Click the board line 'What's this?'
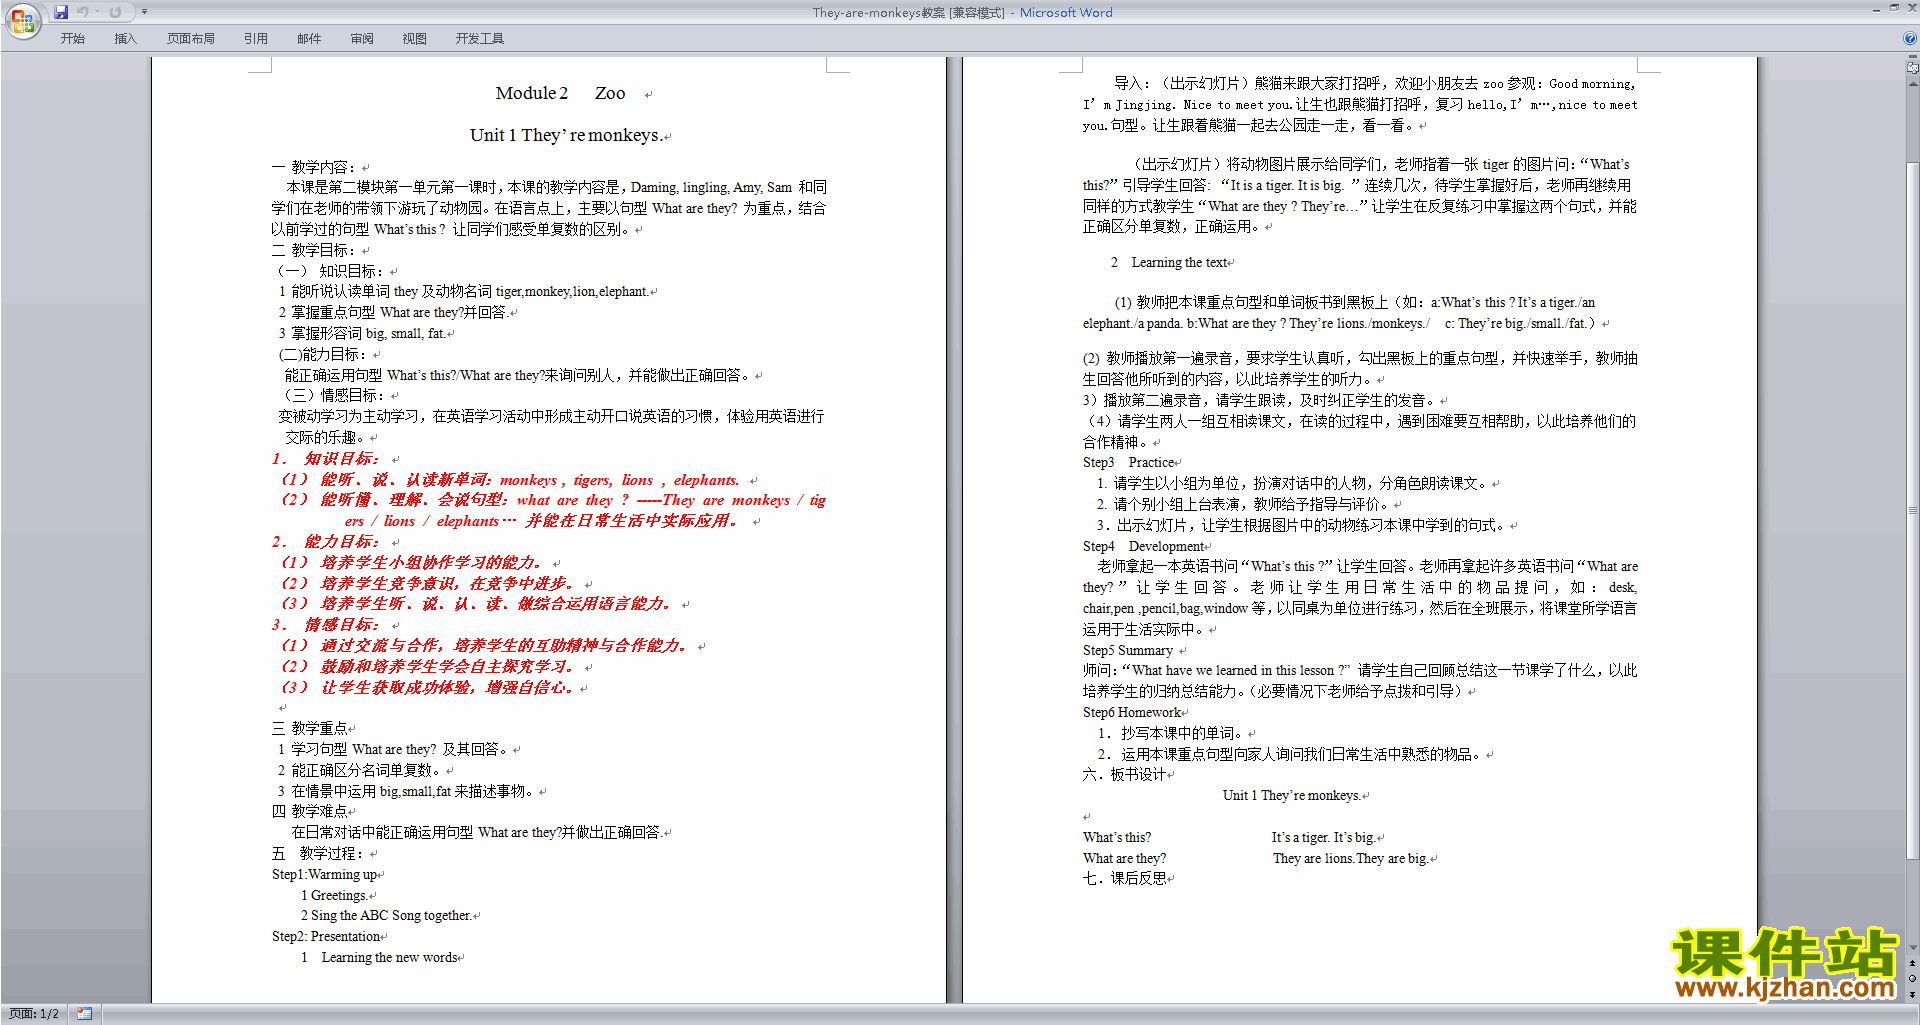The height and width of the screenshot is (1025, 1920). tap(1117, 837)
